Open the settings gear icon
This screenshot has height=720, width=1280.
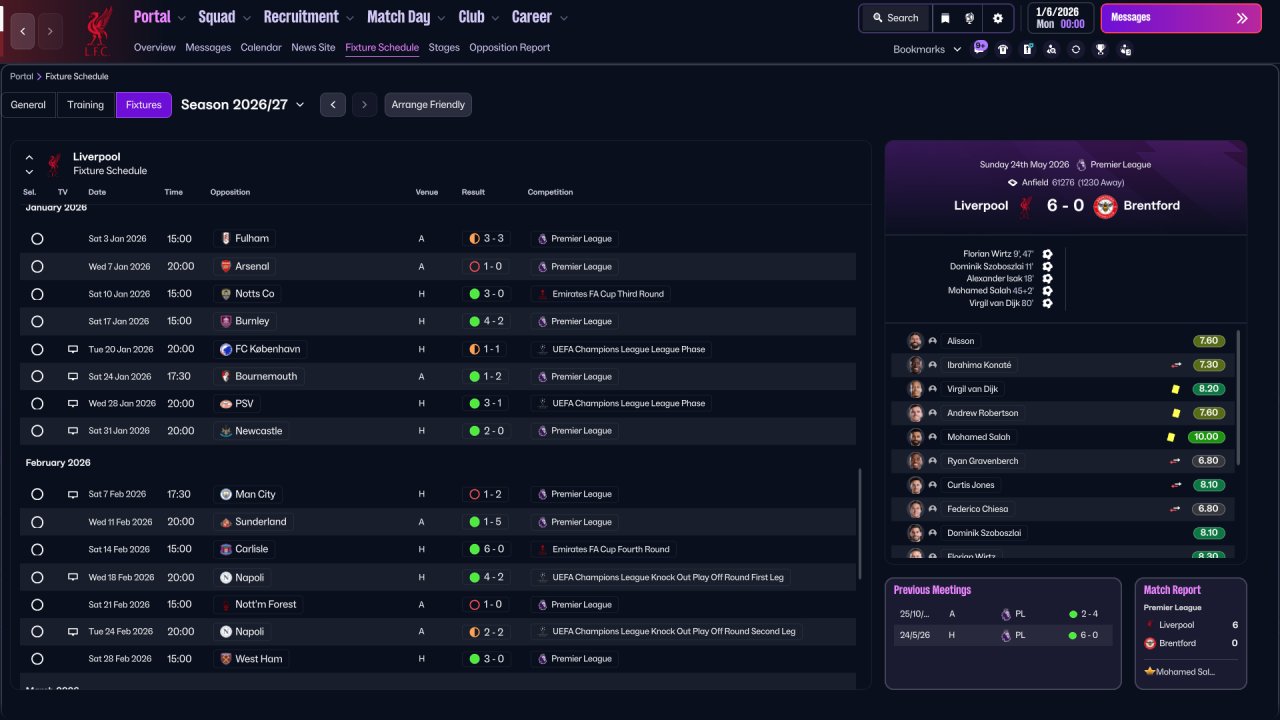tap(998, 18)
